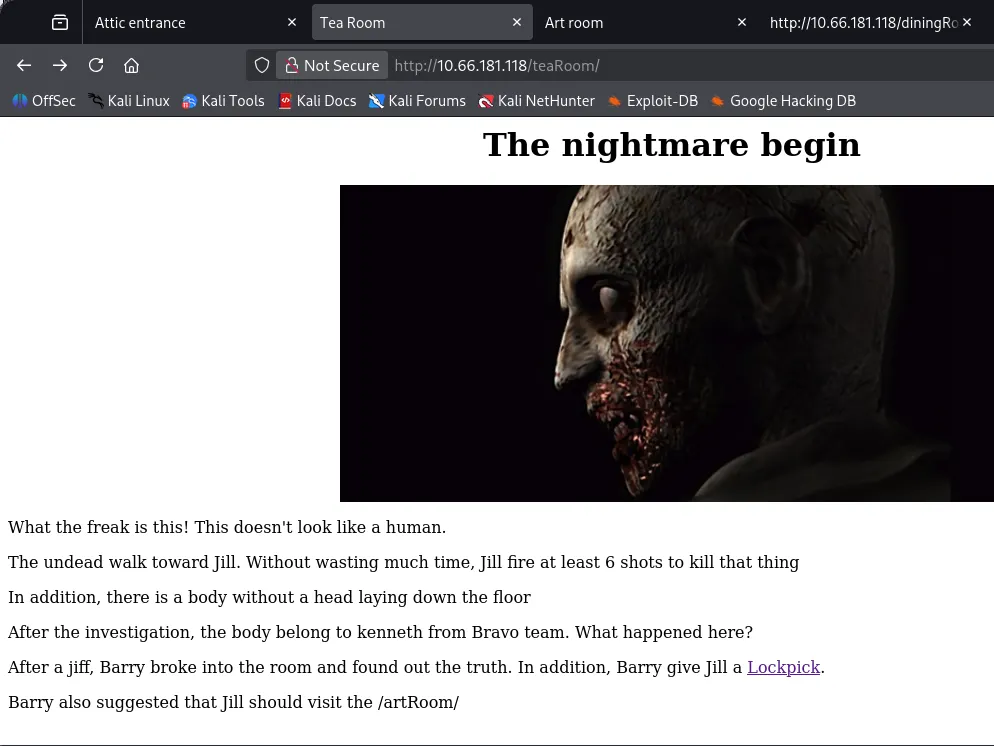Open the Kali Tools bookmark

(x=223, y=100)
